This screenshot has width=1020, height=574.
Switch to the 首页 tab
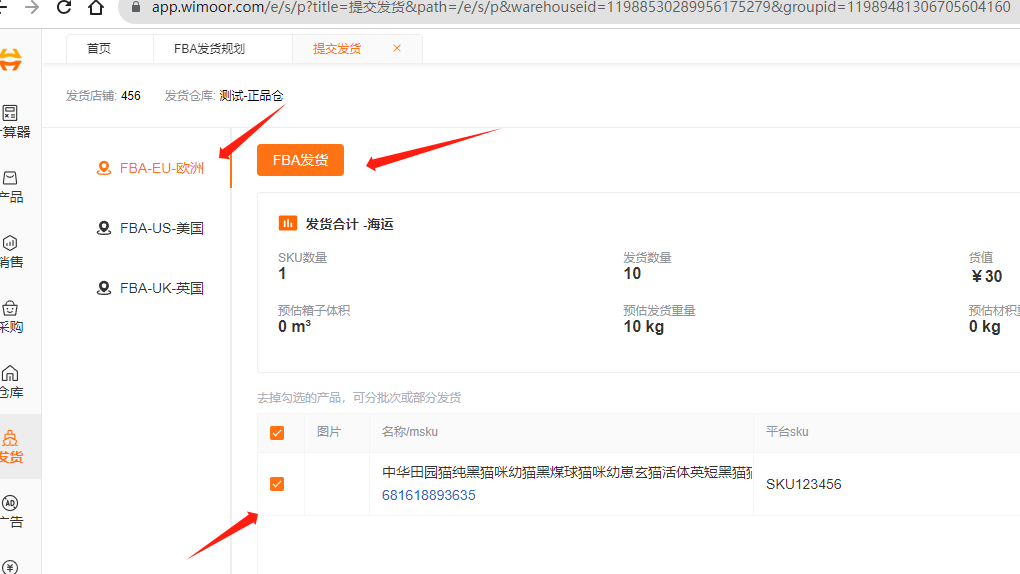pyautogui.click(x=99, y=49)
